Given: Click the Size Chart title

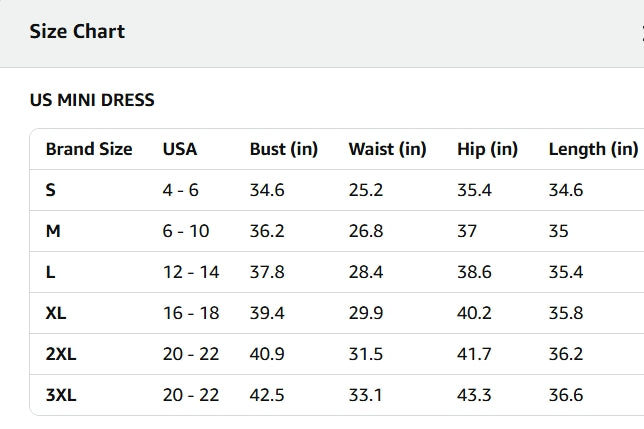Looking at the screenshot, I should coord(77,32).
